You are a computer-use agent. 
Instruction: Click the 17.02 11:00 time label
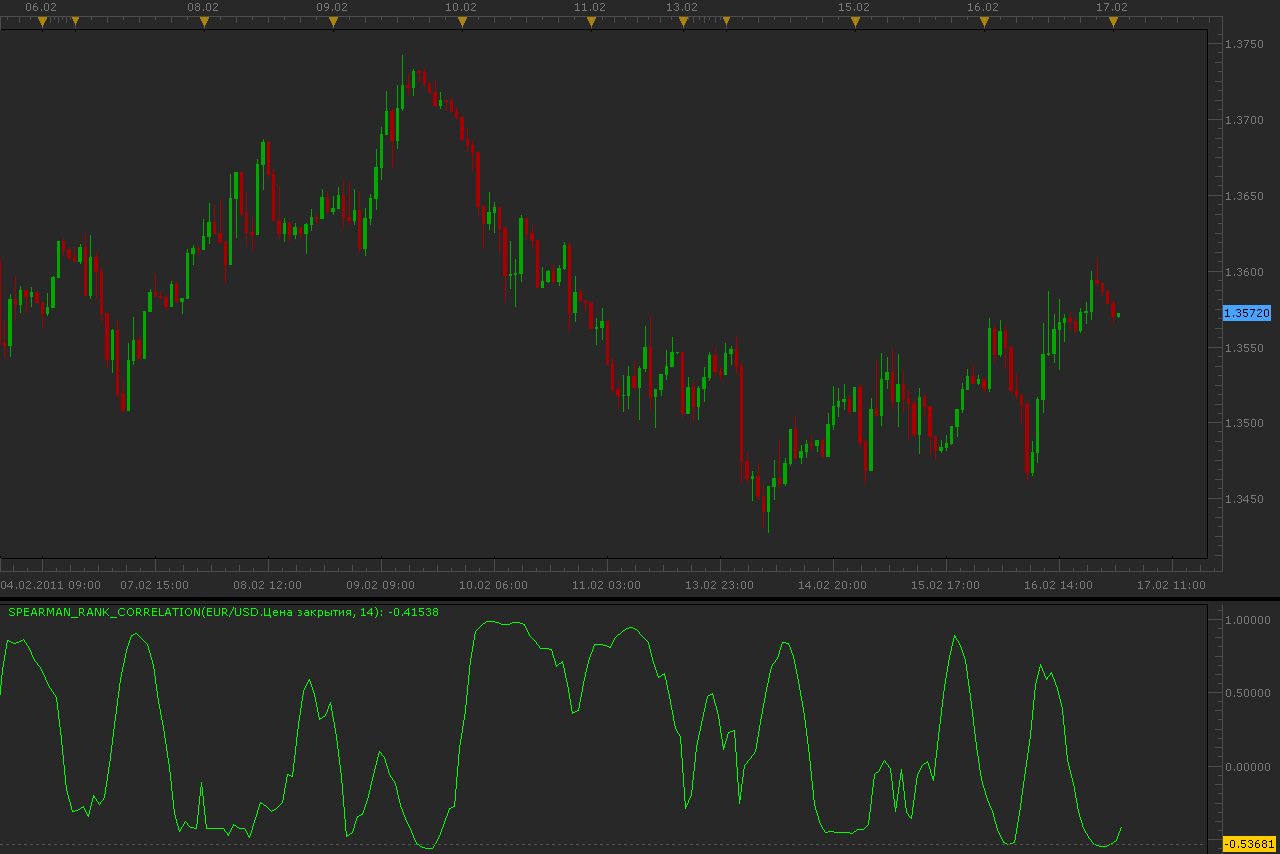pyautogui.click(x=1172, y=585)
